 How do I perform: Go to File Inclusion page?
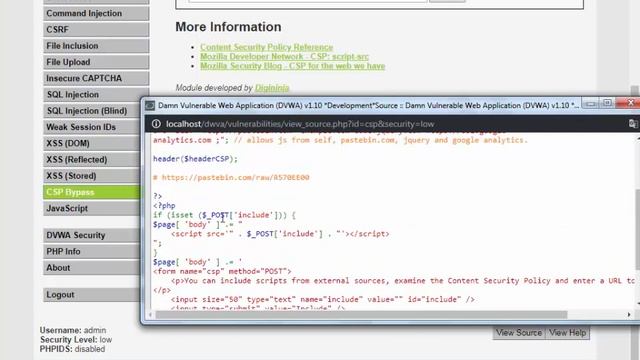[96, 46]
